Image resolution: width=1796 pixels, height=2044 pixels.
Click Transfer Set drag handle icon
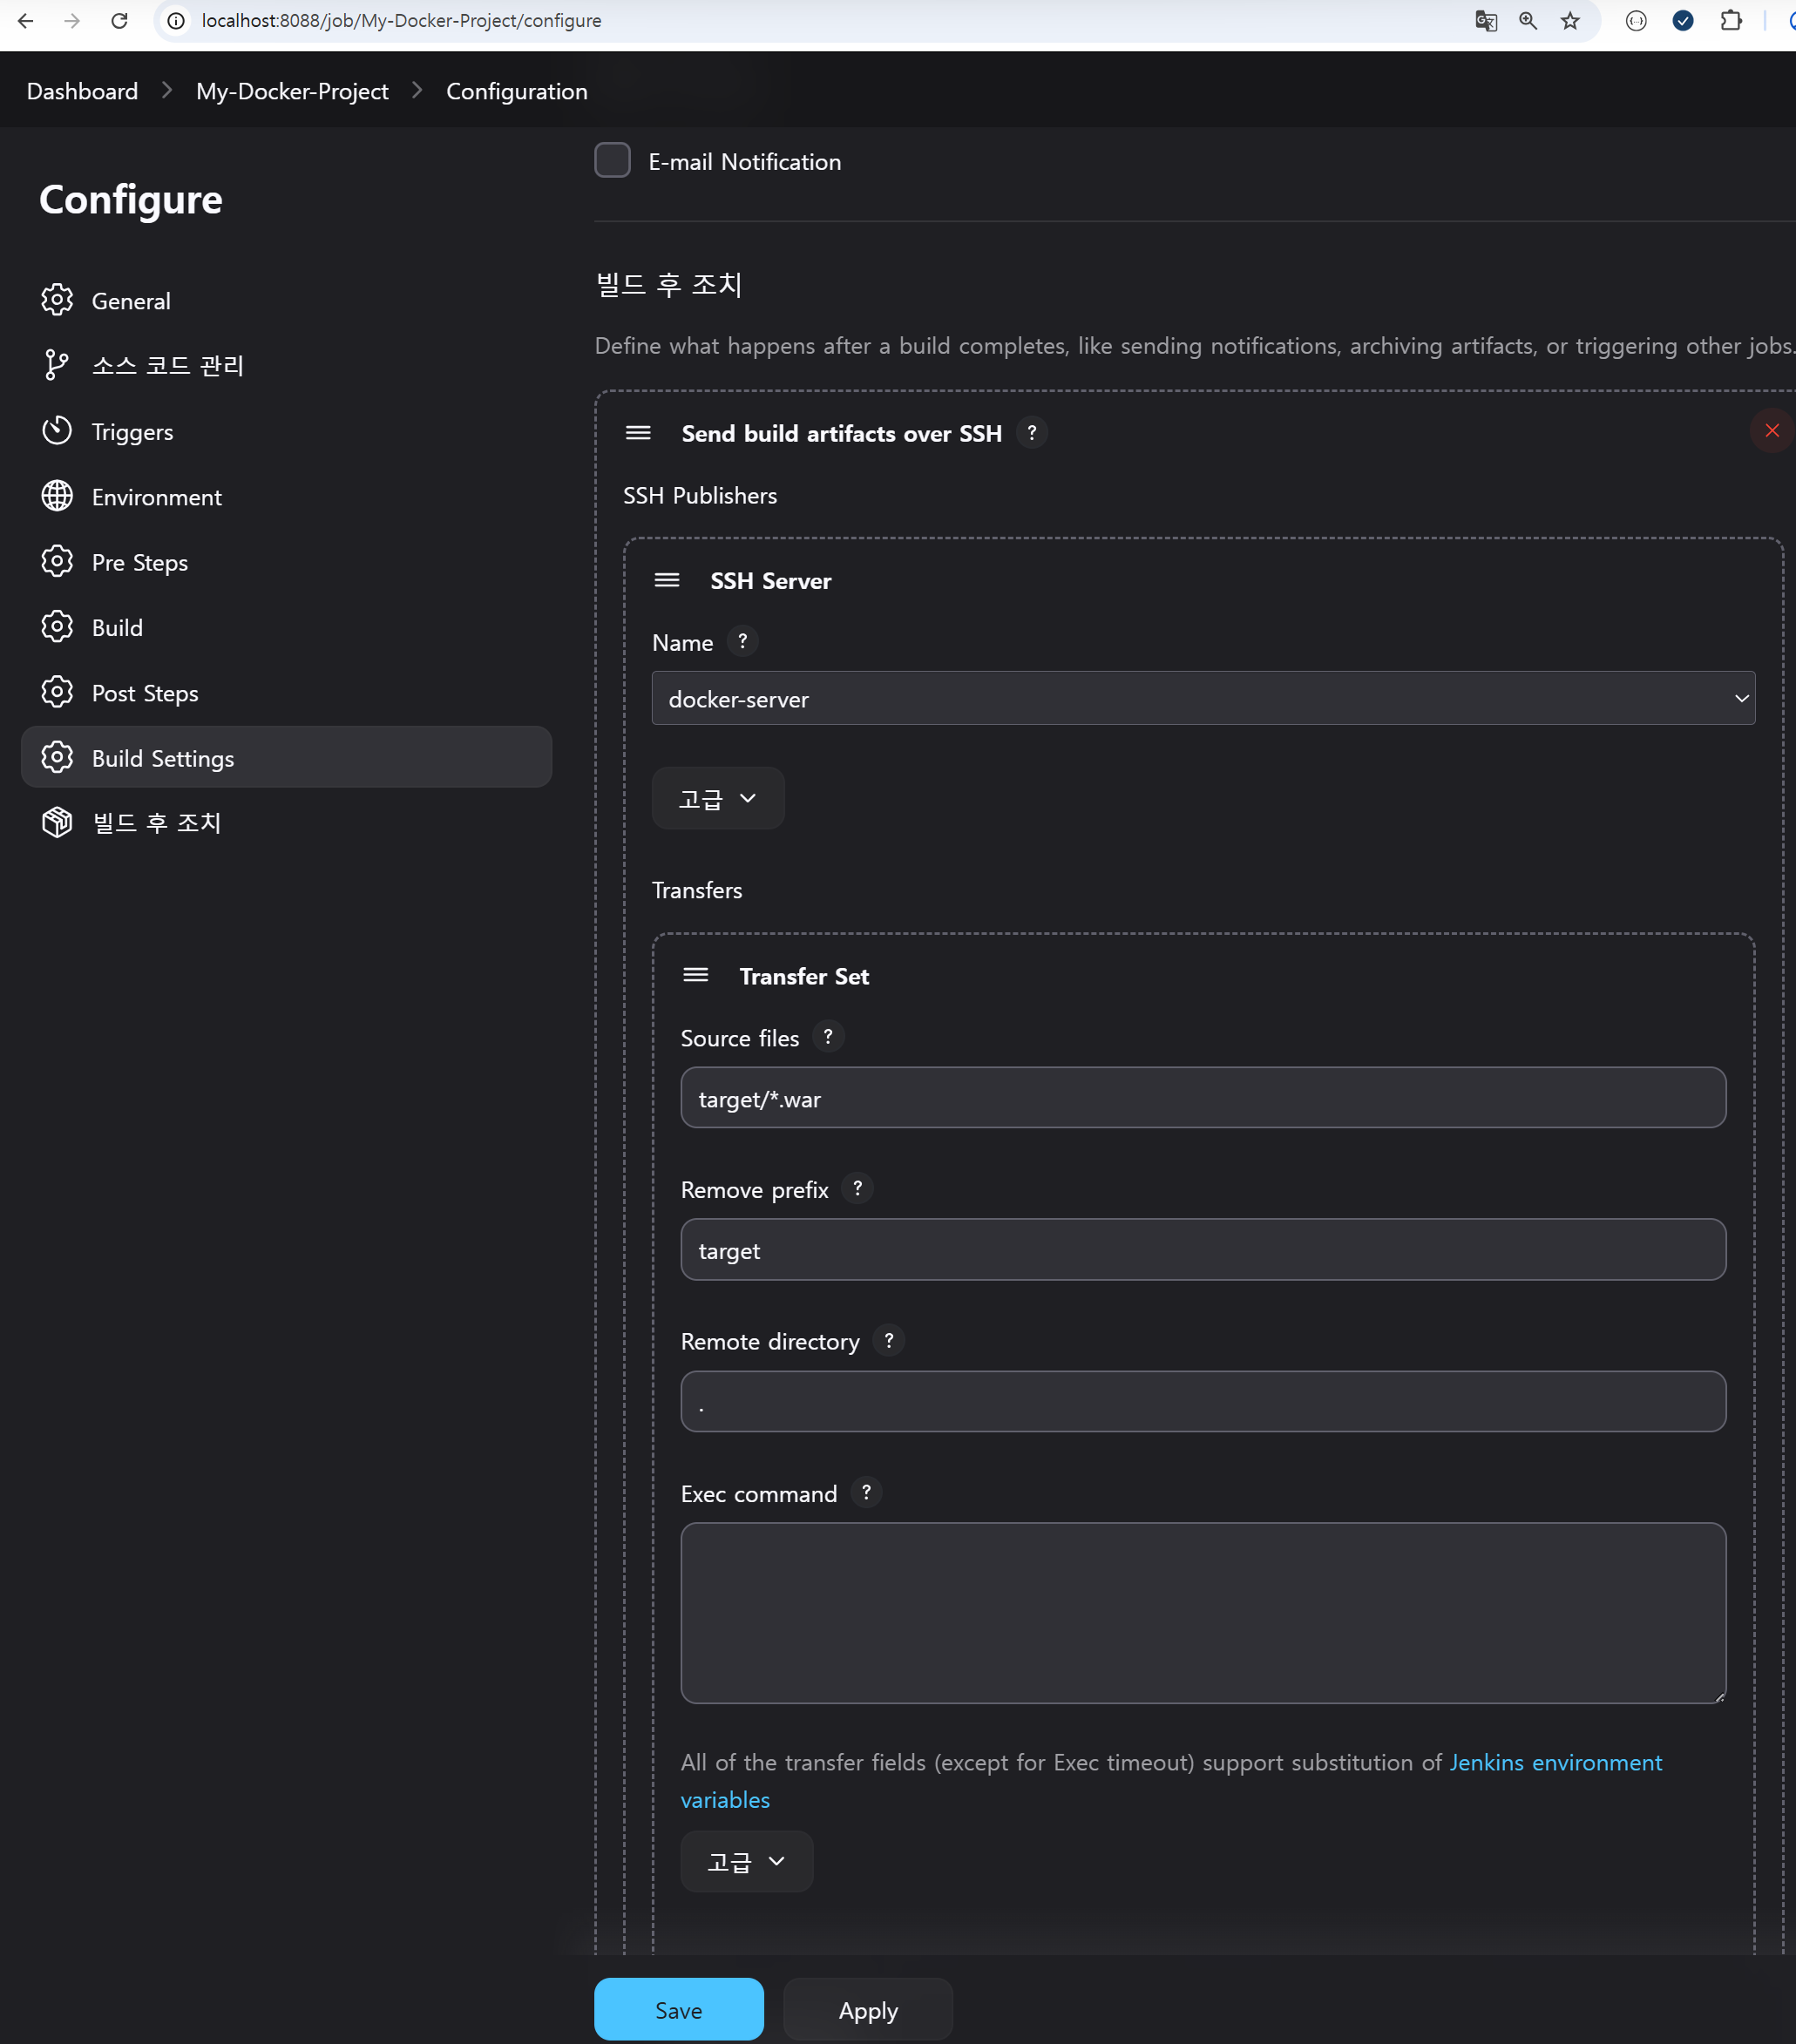point(696,975)
